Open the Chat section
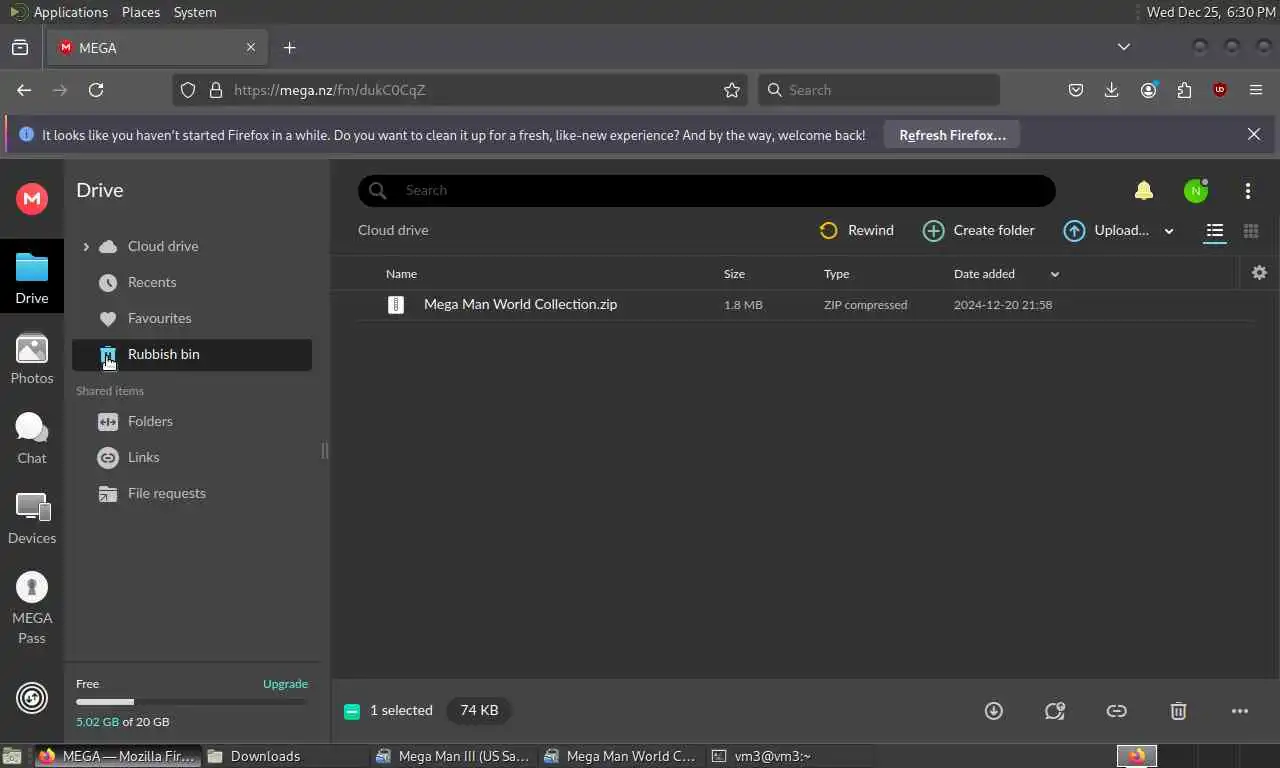Screen dimensions: 1280x768 pos(32,439)
